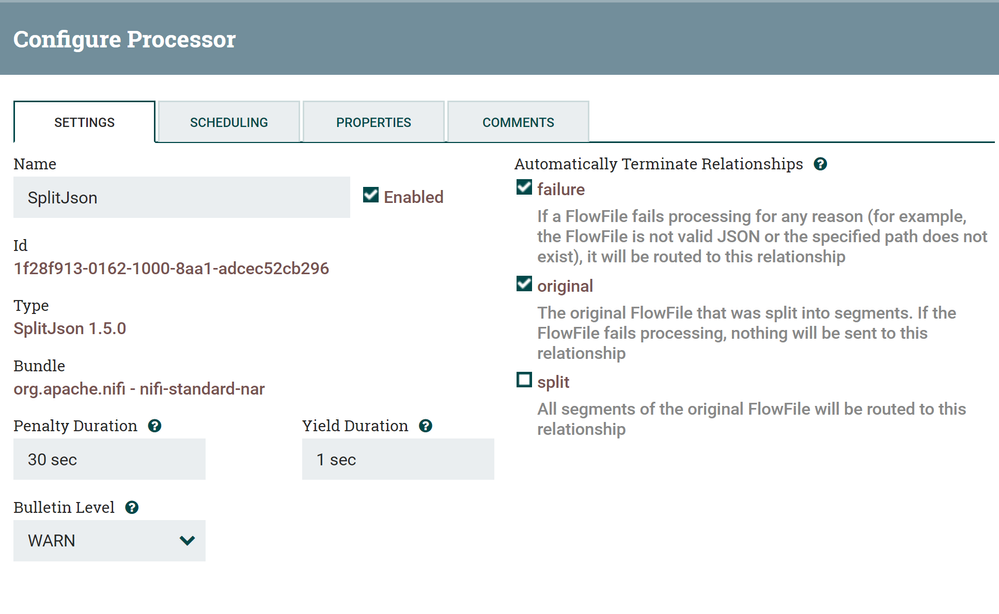Switch to the SCHEDULING tab

(228, 121)
